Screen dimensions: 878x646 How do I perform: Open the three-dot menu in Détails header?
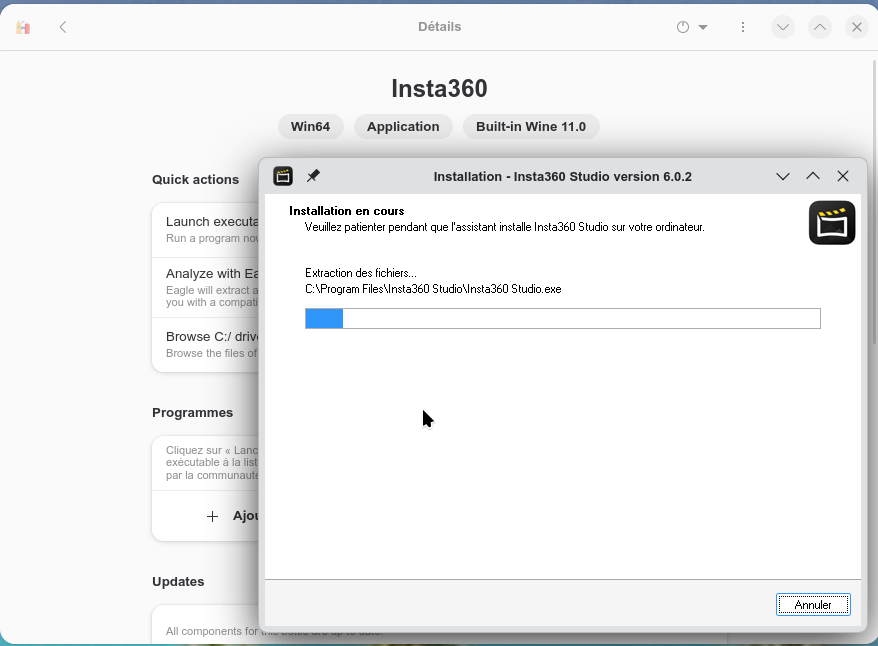[743, 27]
